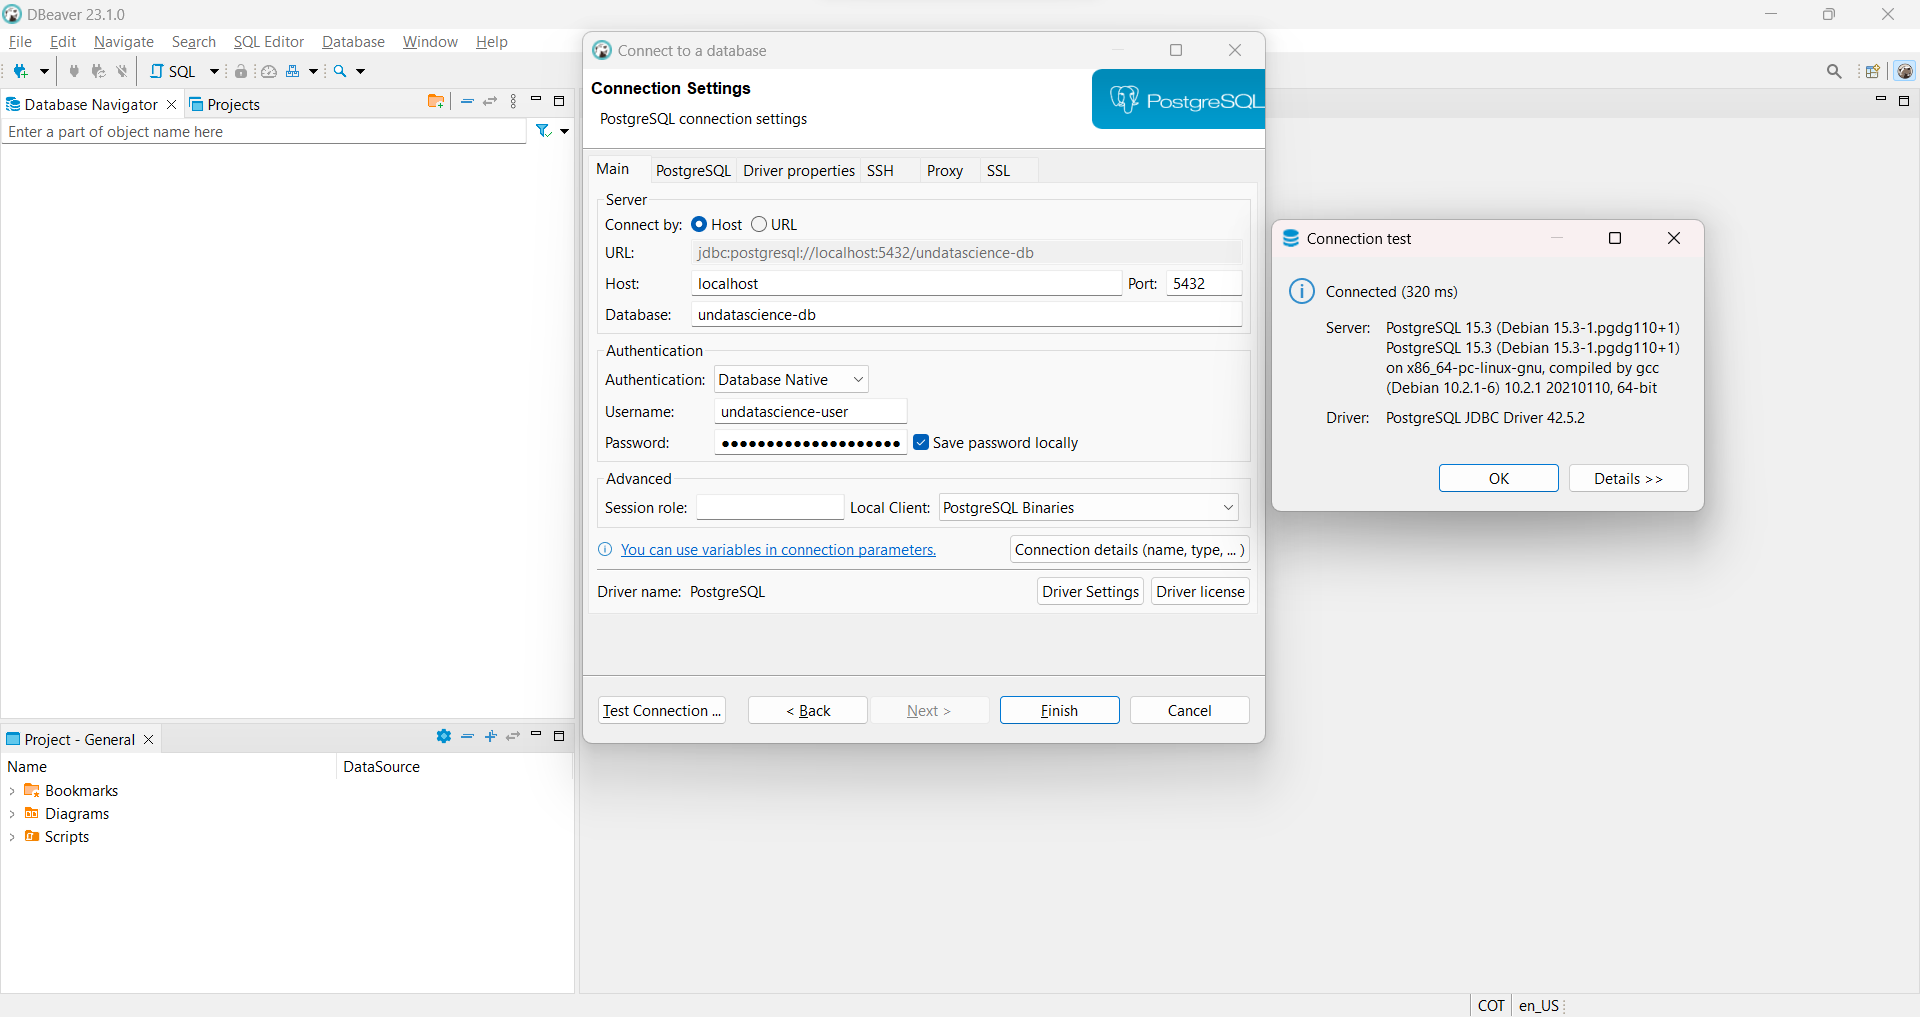Viewport: 1920px width, 1017px height.
Task: Open a new SQL script editor
Action: pyautogui.click(x=173, y=71)
